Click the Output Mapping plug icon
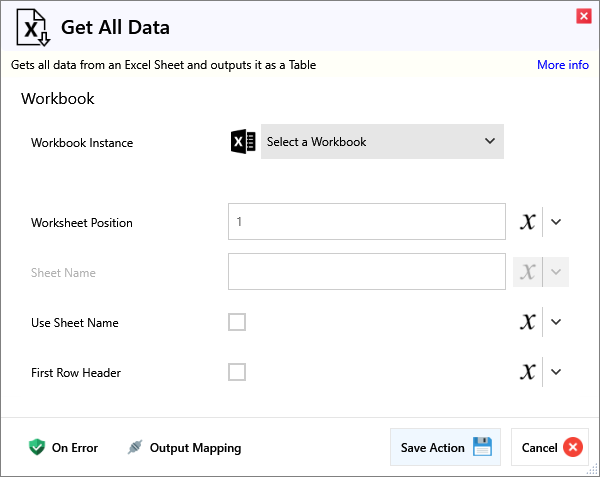Viewport: 600px width, 477px height. pyautogui.click(x=135, y=448)
